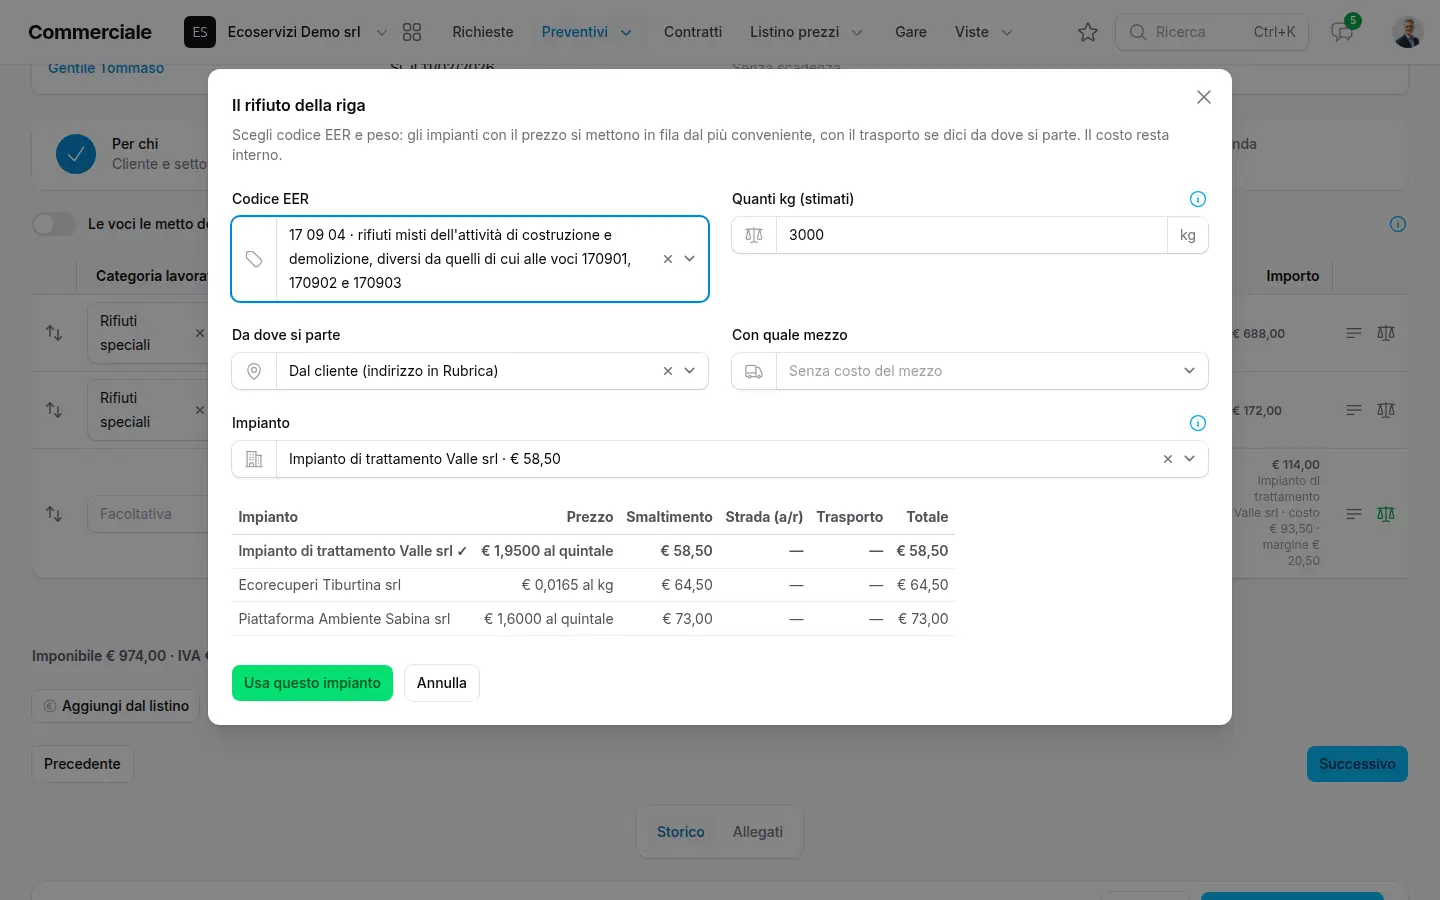Click the scale icon on the € 172,00 row
The height and width of the screenshot is (900, 1440).
click(1386, 410)
